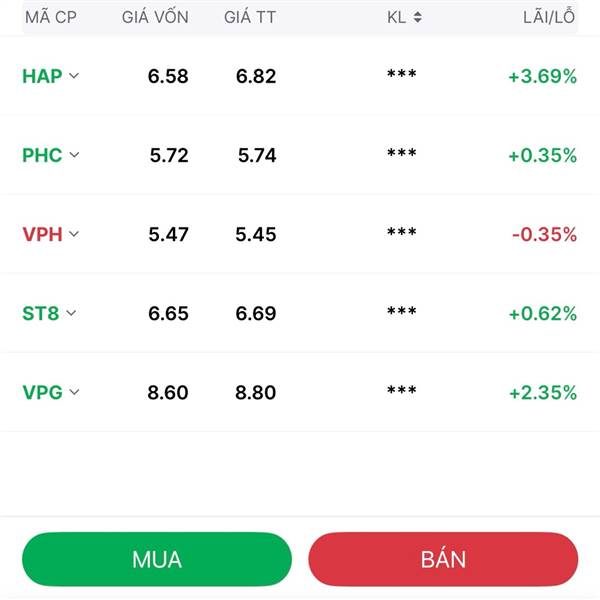Image resolution: width=600 pixels, height=600 pixels.
Task: Select the GIÁ VỐN column header
Action: coord(155,17)
